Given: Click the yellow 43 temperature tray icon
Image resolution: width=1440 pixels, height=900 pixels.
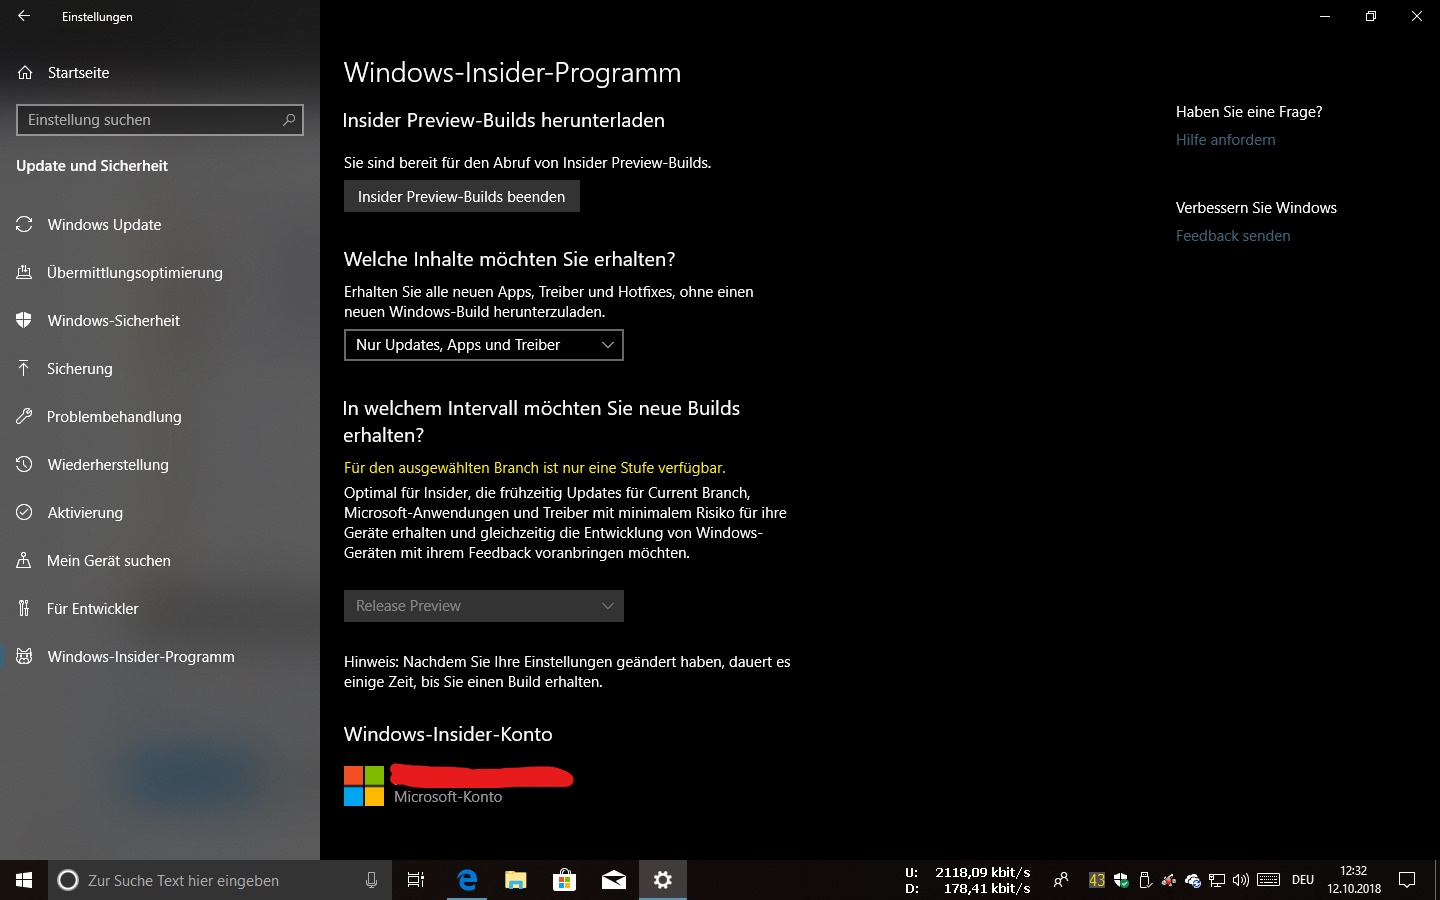Looking at the screenshot, I should pos(1097,880).
